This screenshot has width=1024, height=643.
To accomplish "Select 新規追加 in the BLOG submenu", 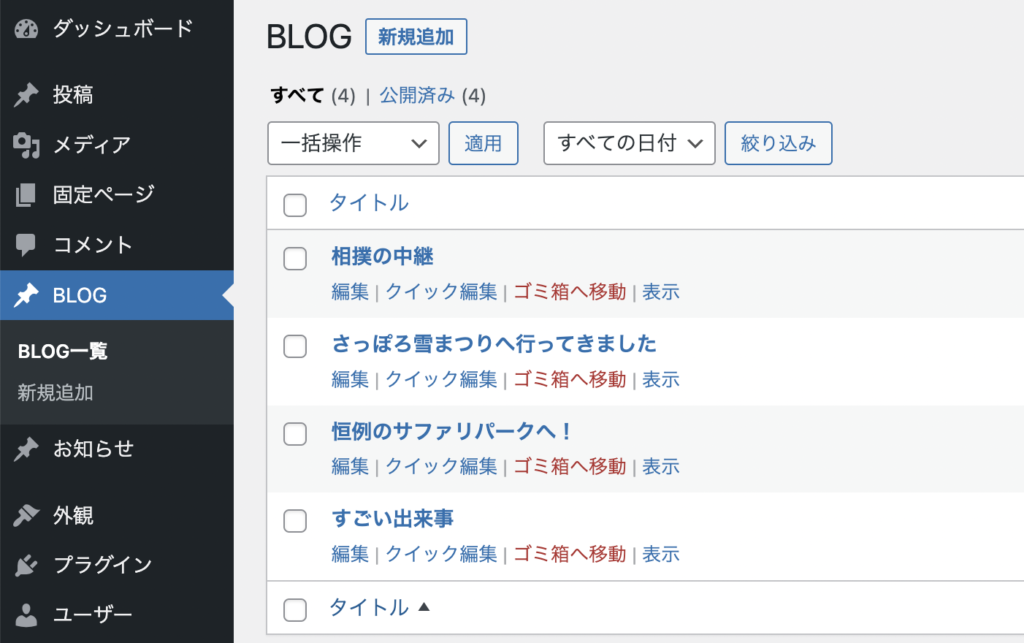I will tap(55, 393).
